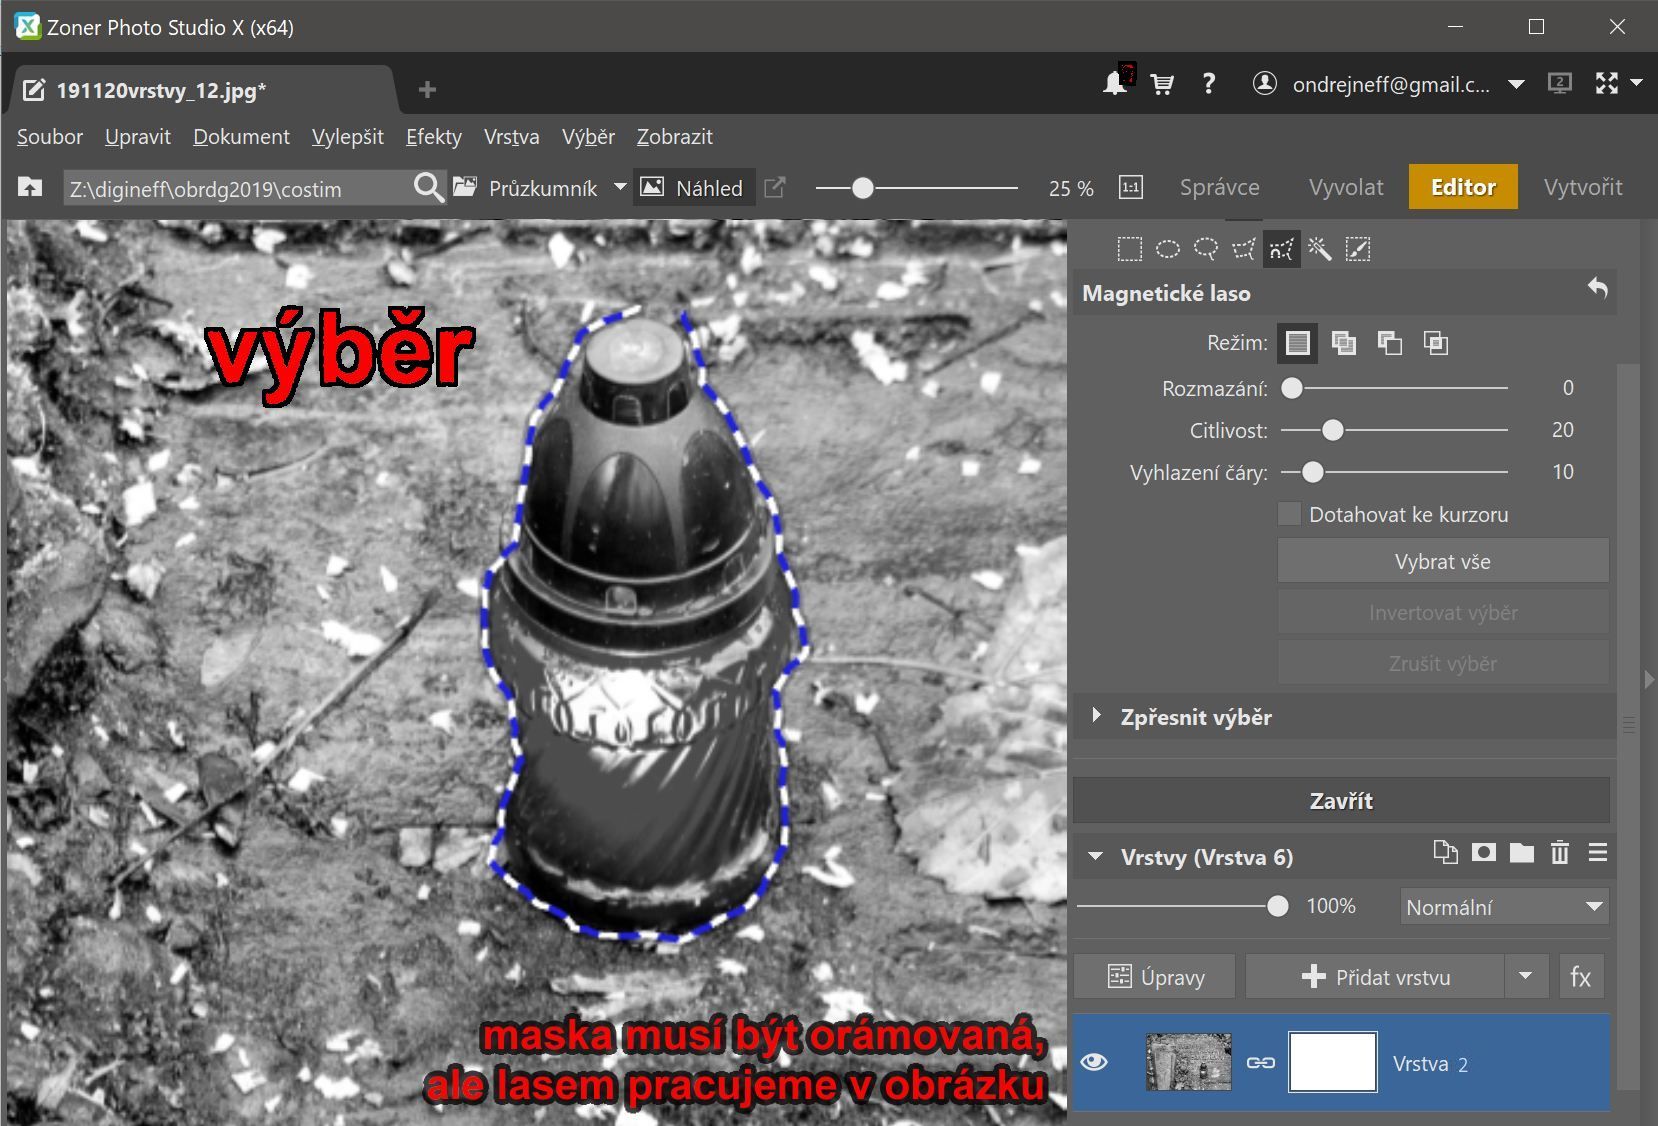1658x1126 pixels.
Task: Open the Normální blend mode dropdown
Action: click(x=1503, y=907)
